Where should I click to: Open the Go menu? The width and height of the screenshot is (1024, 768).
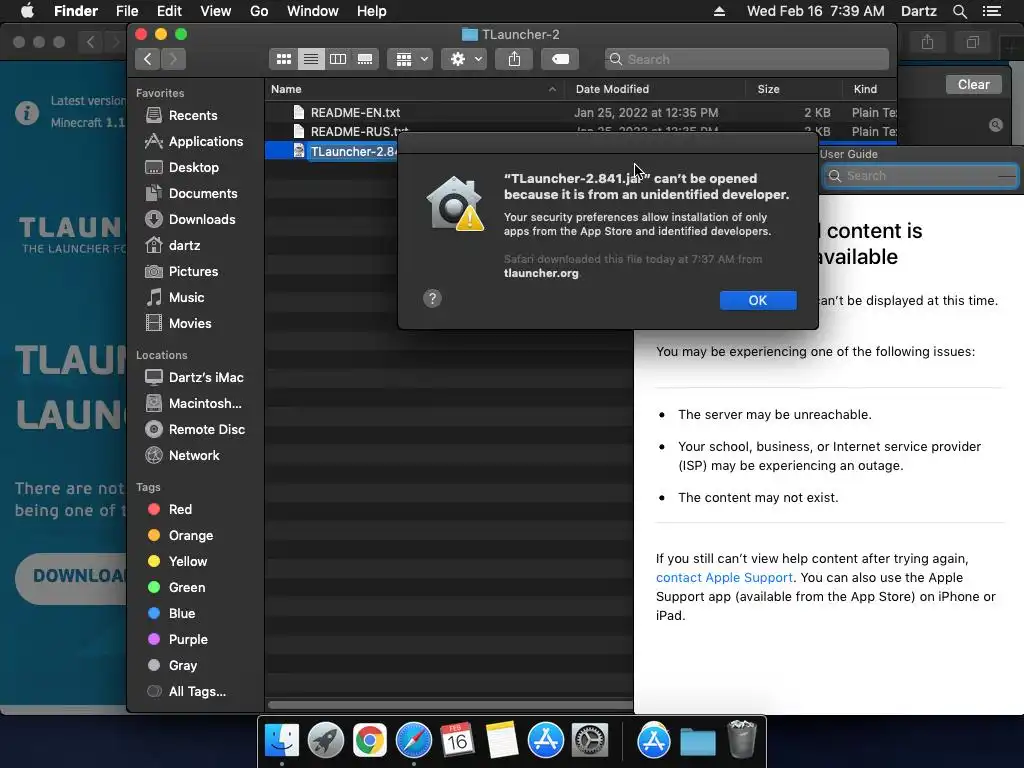(x=259, y=11)
